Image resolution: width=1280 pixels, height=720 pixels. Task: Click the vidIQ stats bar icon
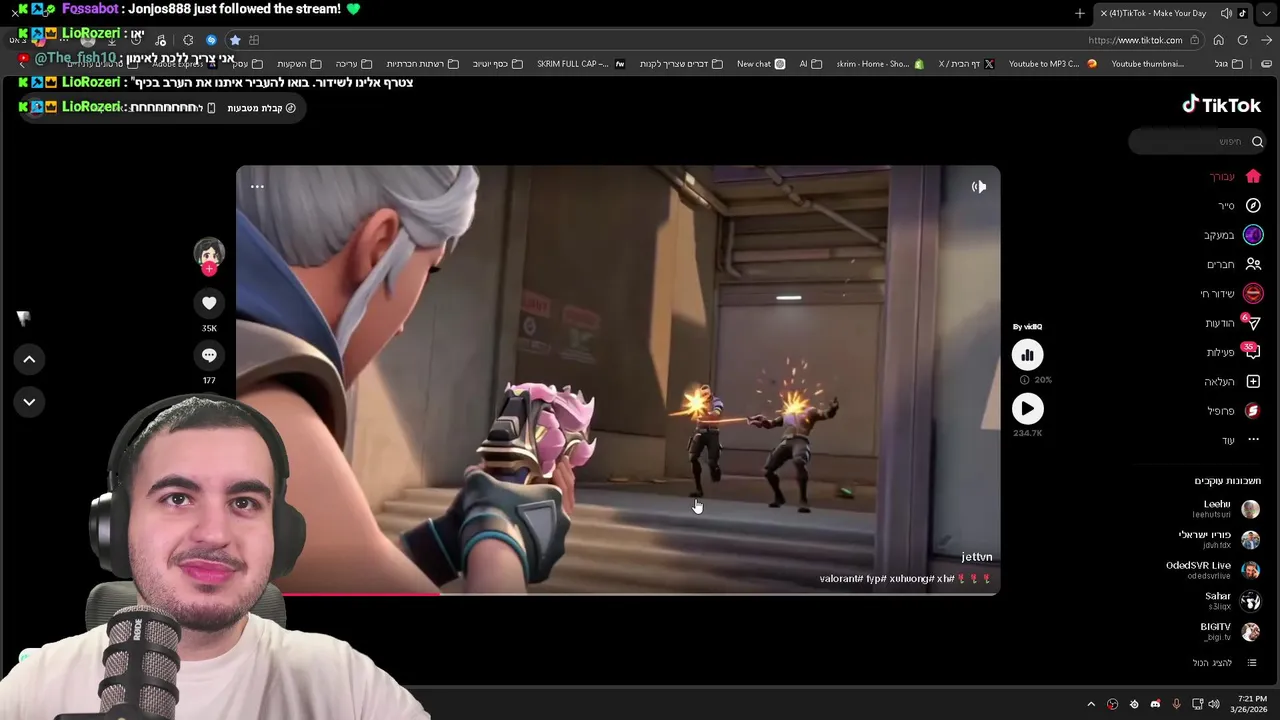[1027, 355]
